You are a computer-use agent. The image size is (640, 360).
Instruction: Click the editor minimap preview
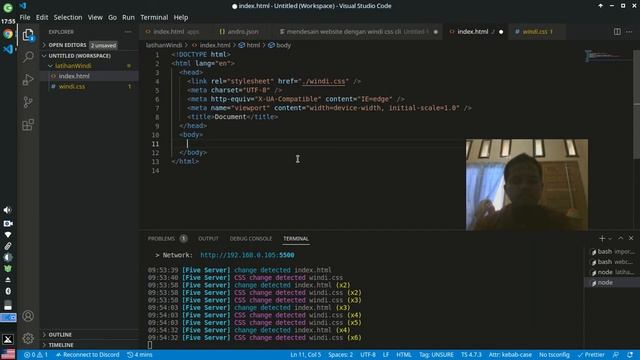[608, 56]
